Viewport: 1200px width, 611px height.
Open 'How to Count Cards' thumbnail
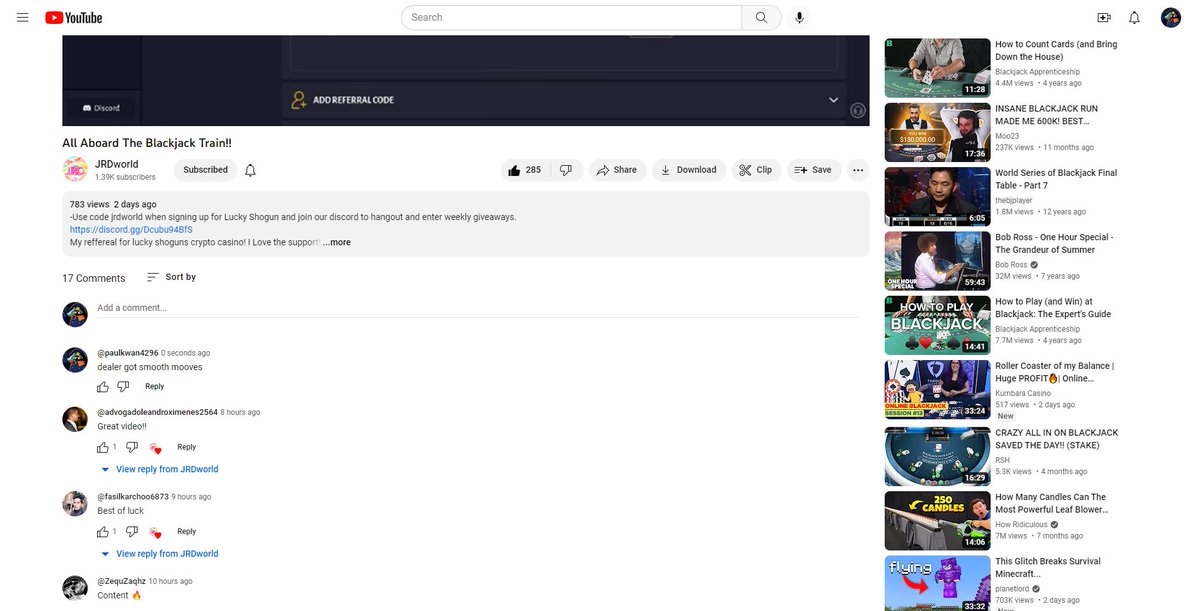(x=937, y=67)
